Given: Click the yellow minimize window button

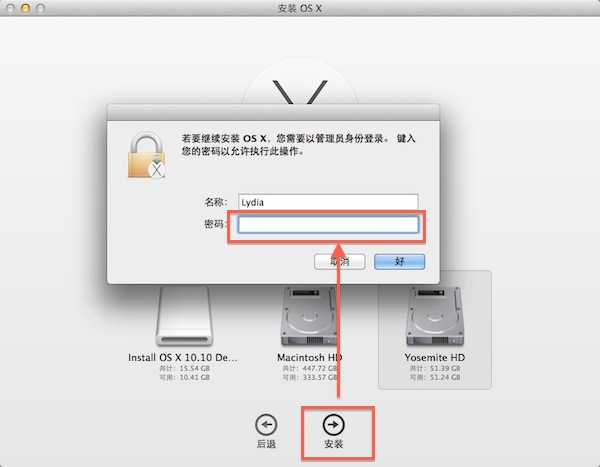Looking at the screenshot, I should click(25, 8).
